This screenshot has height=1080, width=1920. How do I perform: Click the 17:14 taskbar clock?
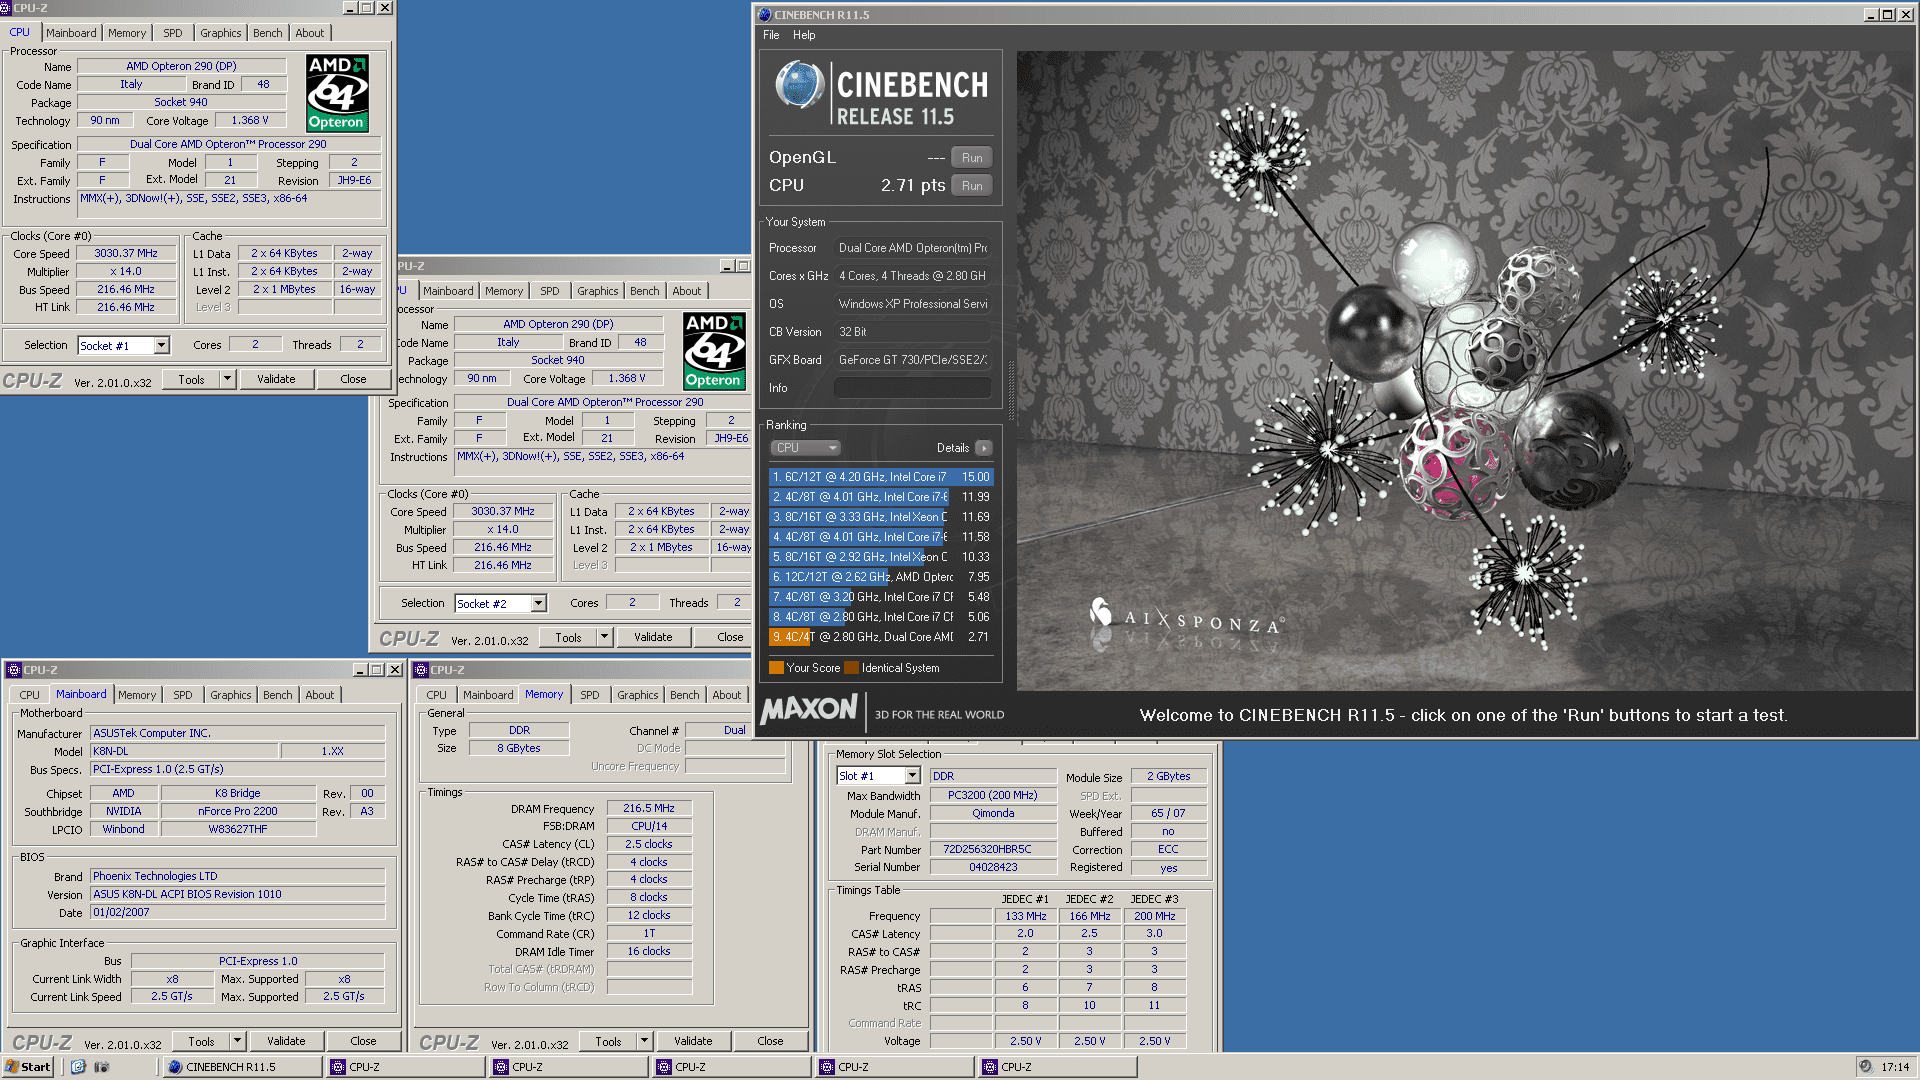point(1895,1067)
